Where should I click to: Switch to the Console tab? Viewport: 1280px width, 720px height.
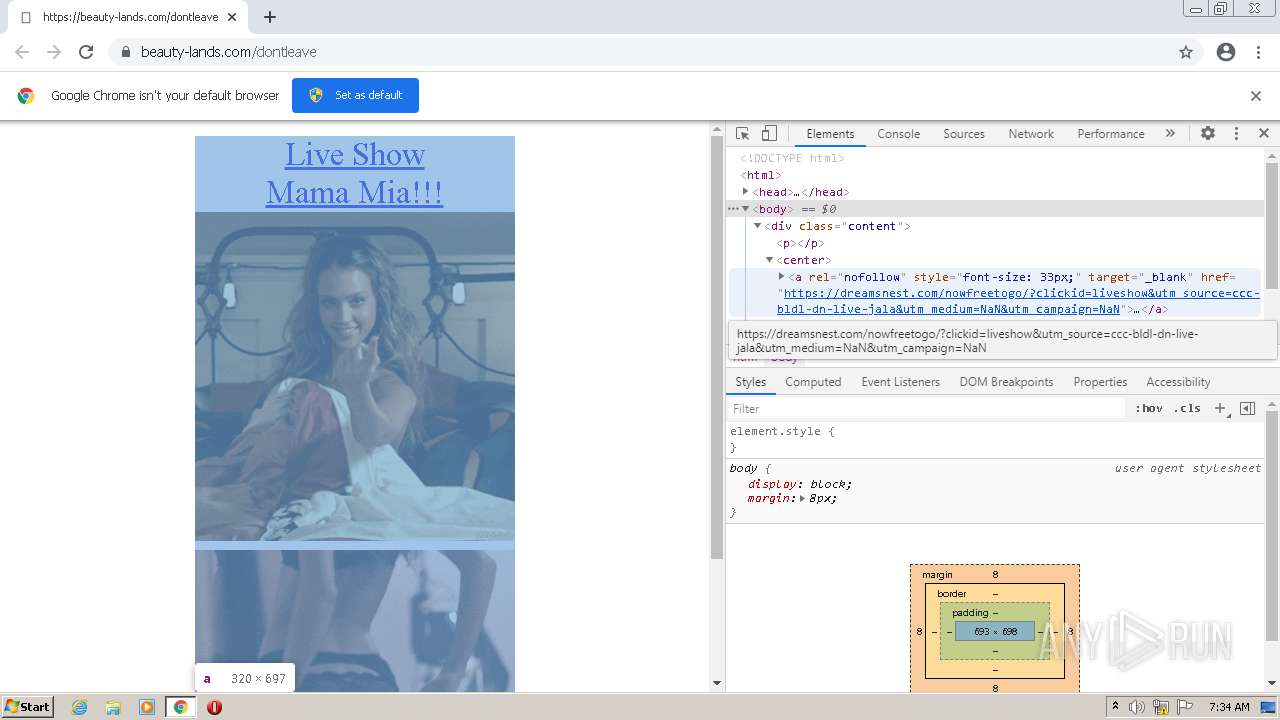pos(898,134)
